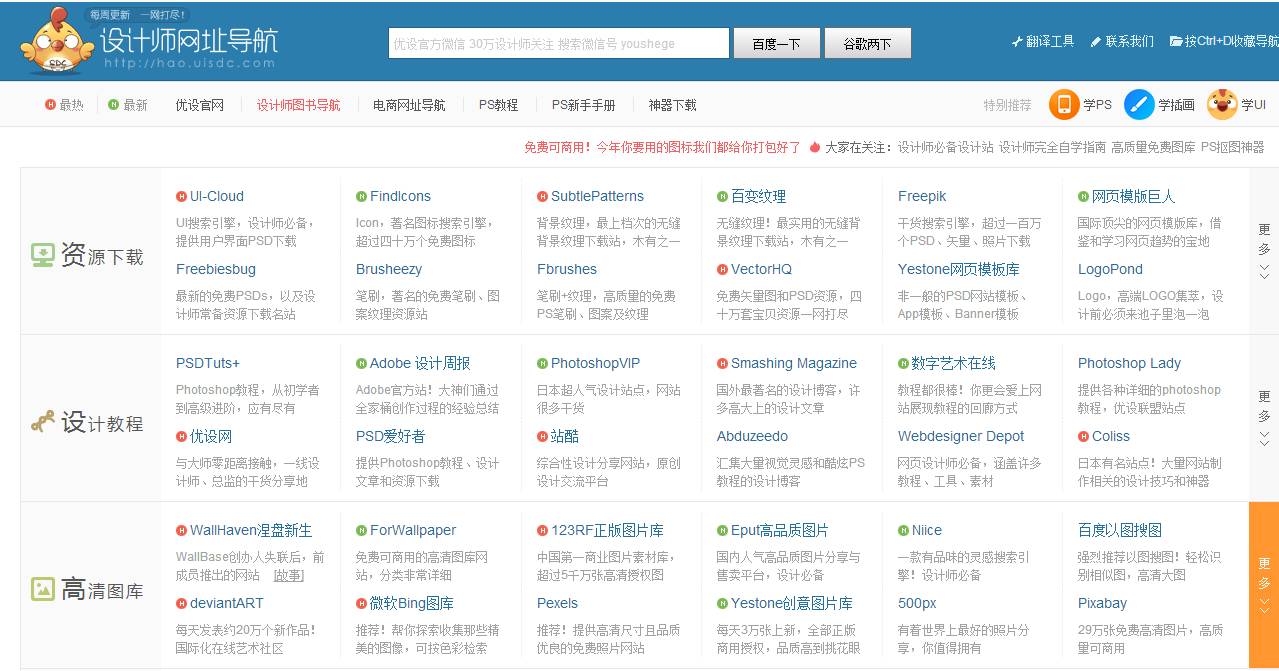Click the badge icon beside 数字艺术在线
Viewport: 1279px width, 671px height.
click(903, 364)
